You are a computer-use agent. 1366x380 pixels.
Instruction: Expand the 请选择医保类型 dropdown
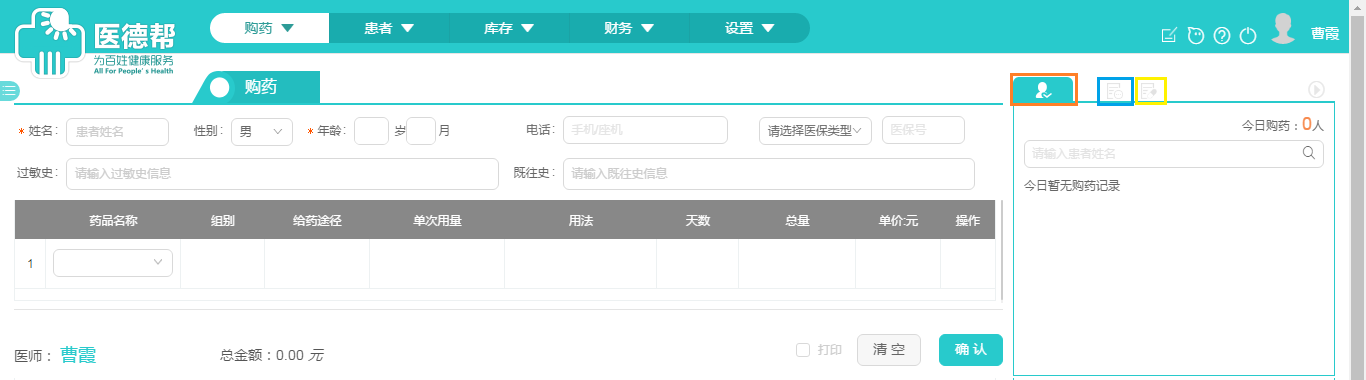(816, 131)
